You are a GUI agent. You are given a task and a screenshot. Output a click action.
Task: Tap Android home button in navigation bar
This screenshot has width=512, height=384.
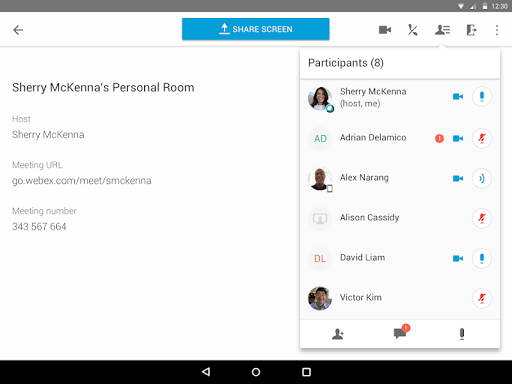(x=256, y=372)
